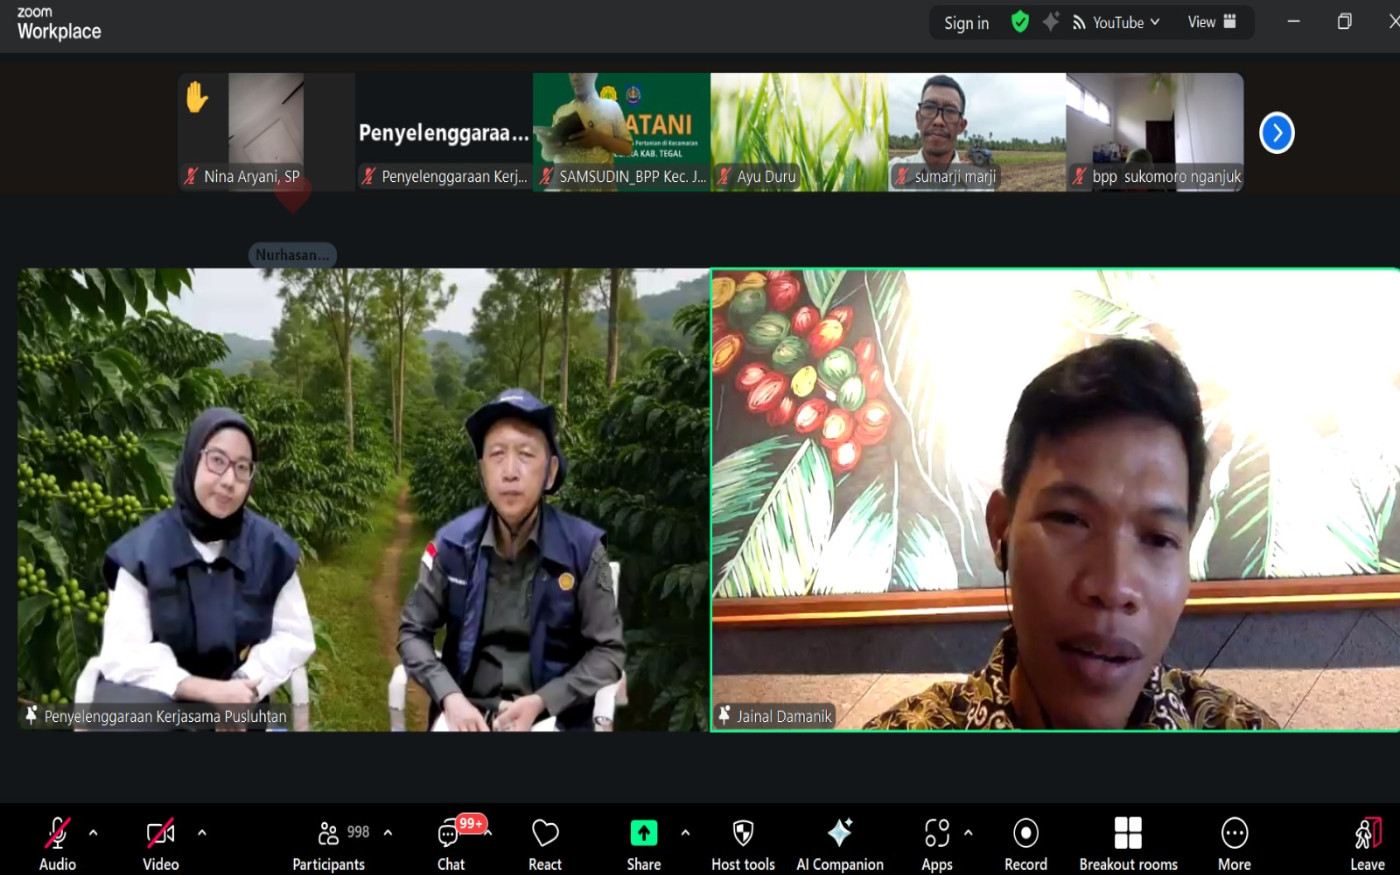Click the green encryption shield icon
1400x875 pixels.
[x=1020, y=22]
